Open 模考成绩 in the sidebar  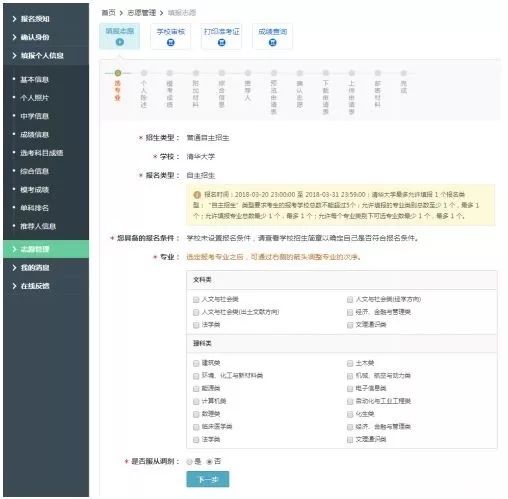(x=35, y=189)
